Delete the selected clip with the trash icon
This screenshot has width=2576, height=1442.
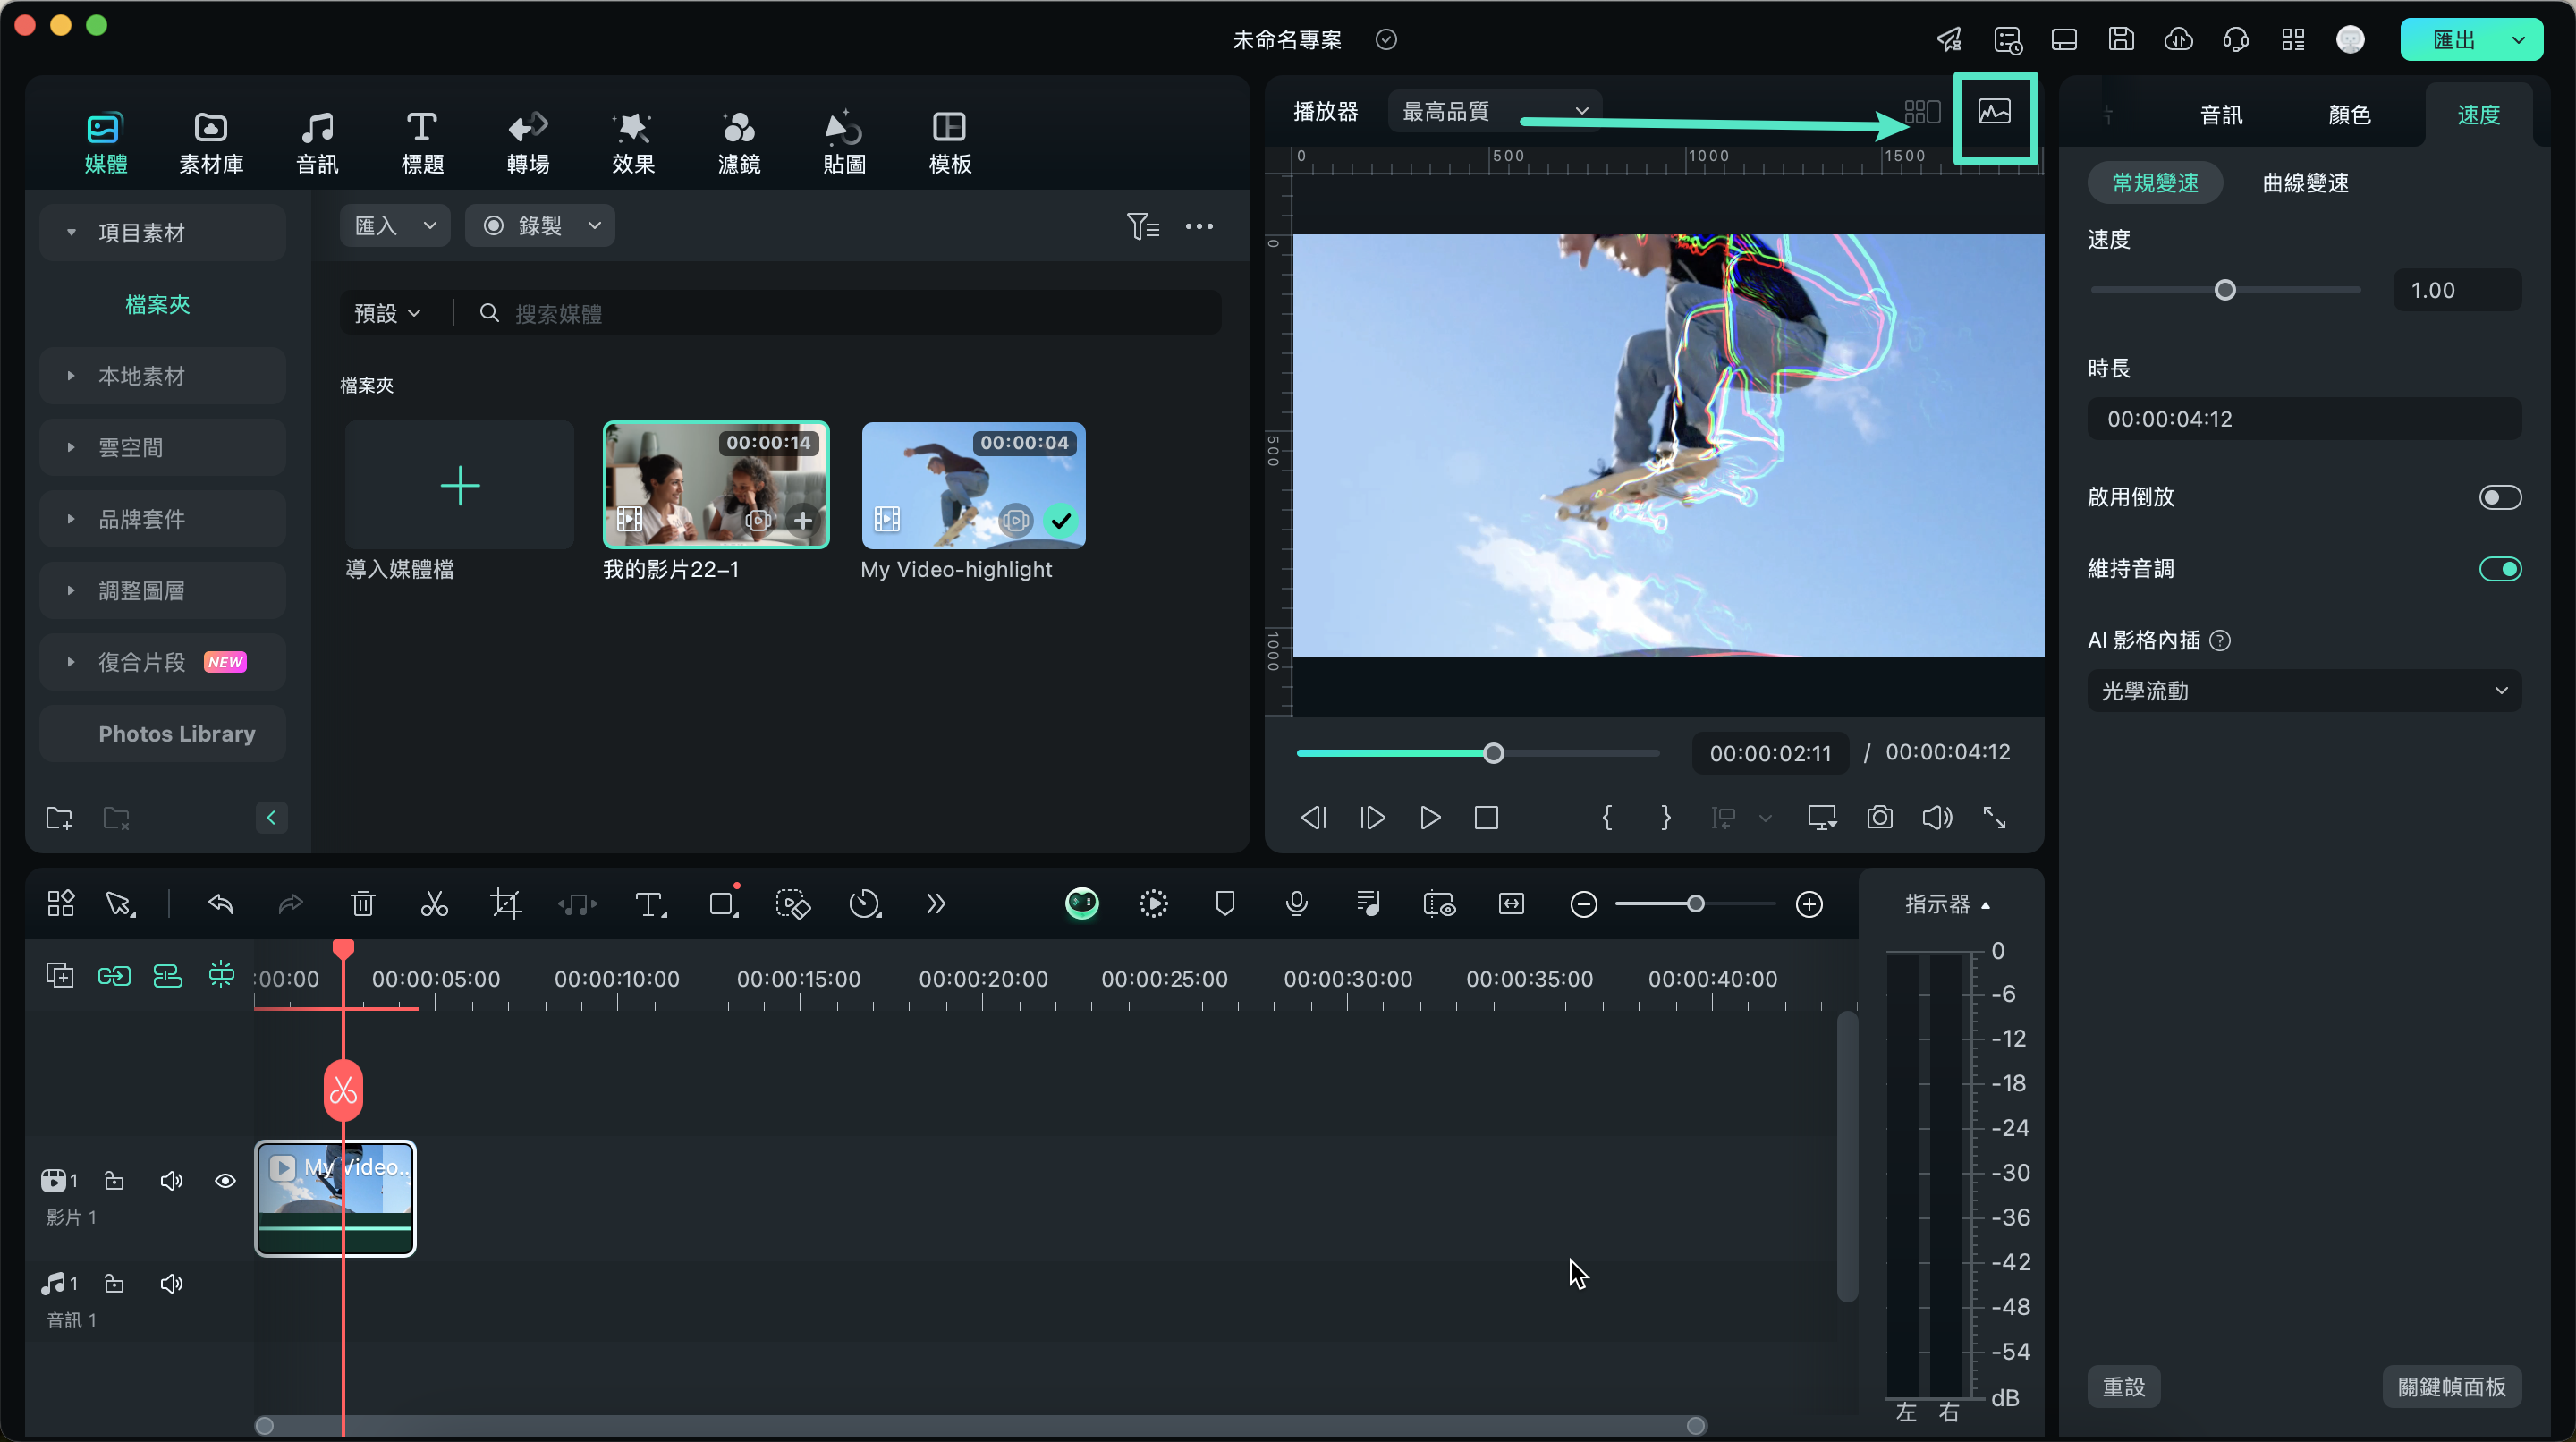[363, 904]
